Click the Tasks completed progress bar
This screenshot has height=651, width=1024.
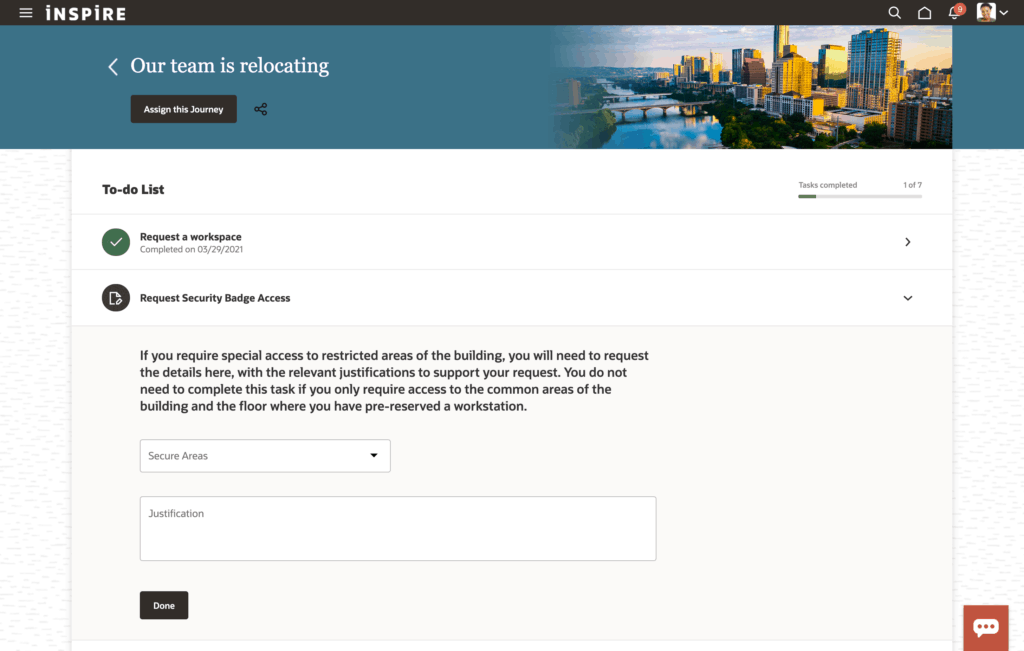pos(859,197)
